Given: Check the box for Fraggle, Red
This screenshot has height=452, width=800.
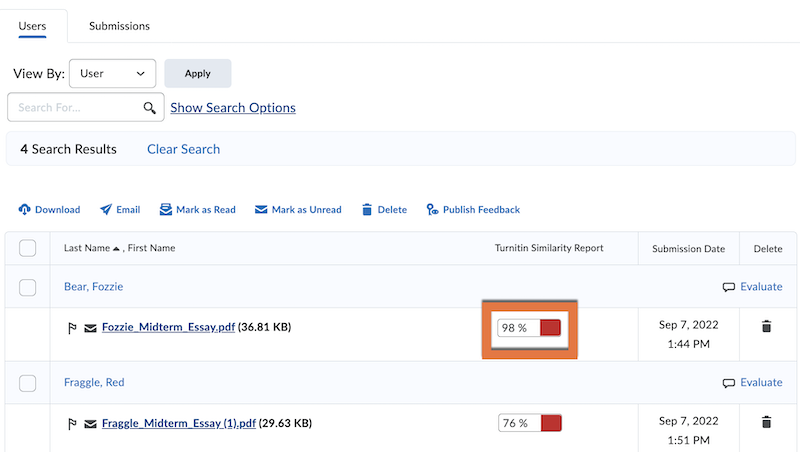Looking at the screenshot, I should click(28, 383).
